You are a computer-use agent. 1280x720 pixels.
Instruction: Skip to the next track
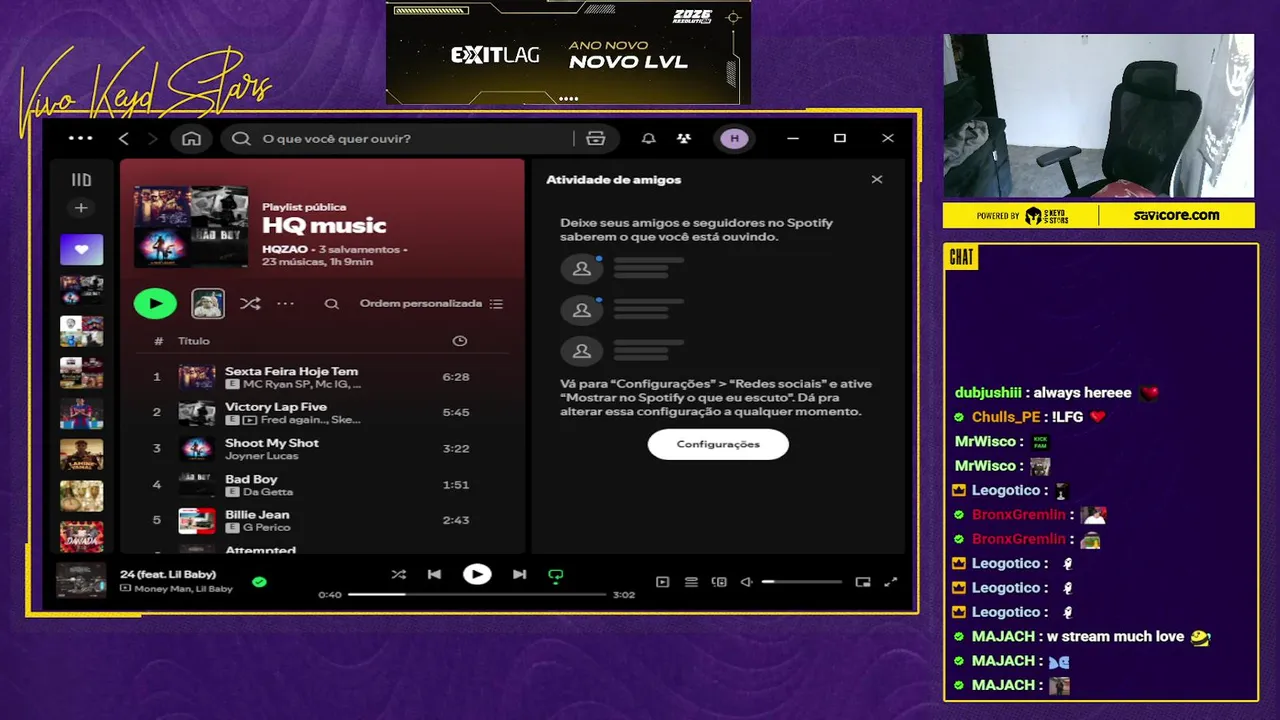[x=519, y=574]
